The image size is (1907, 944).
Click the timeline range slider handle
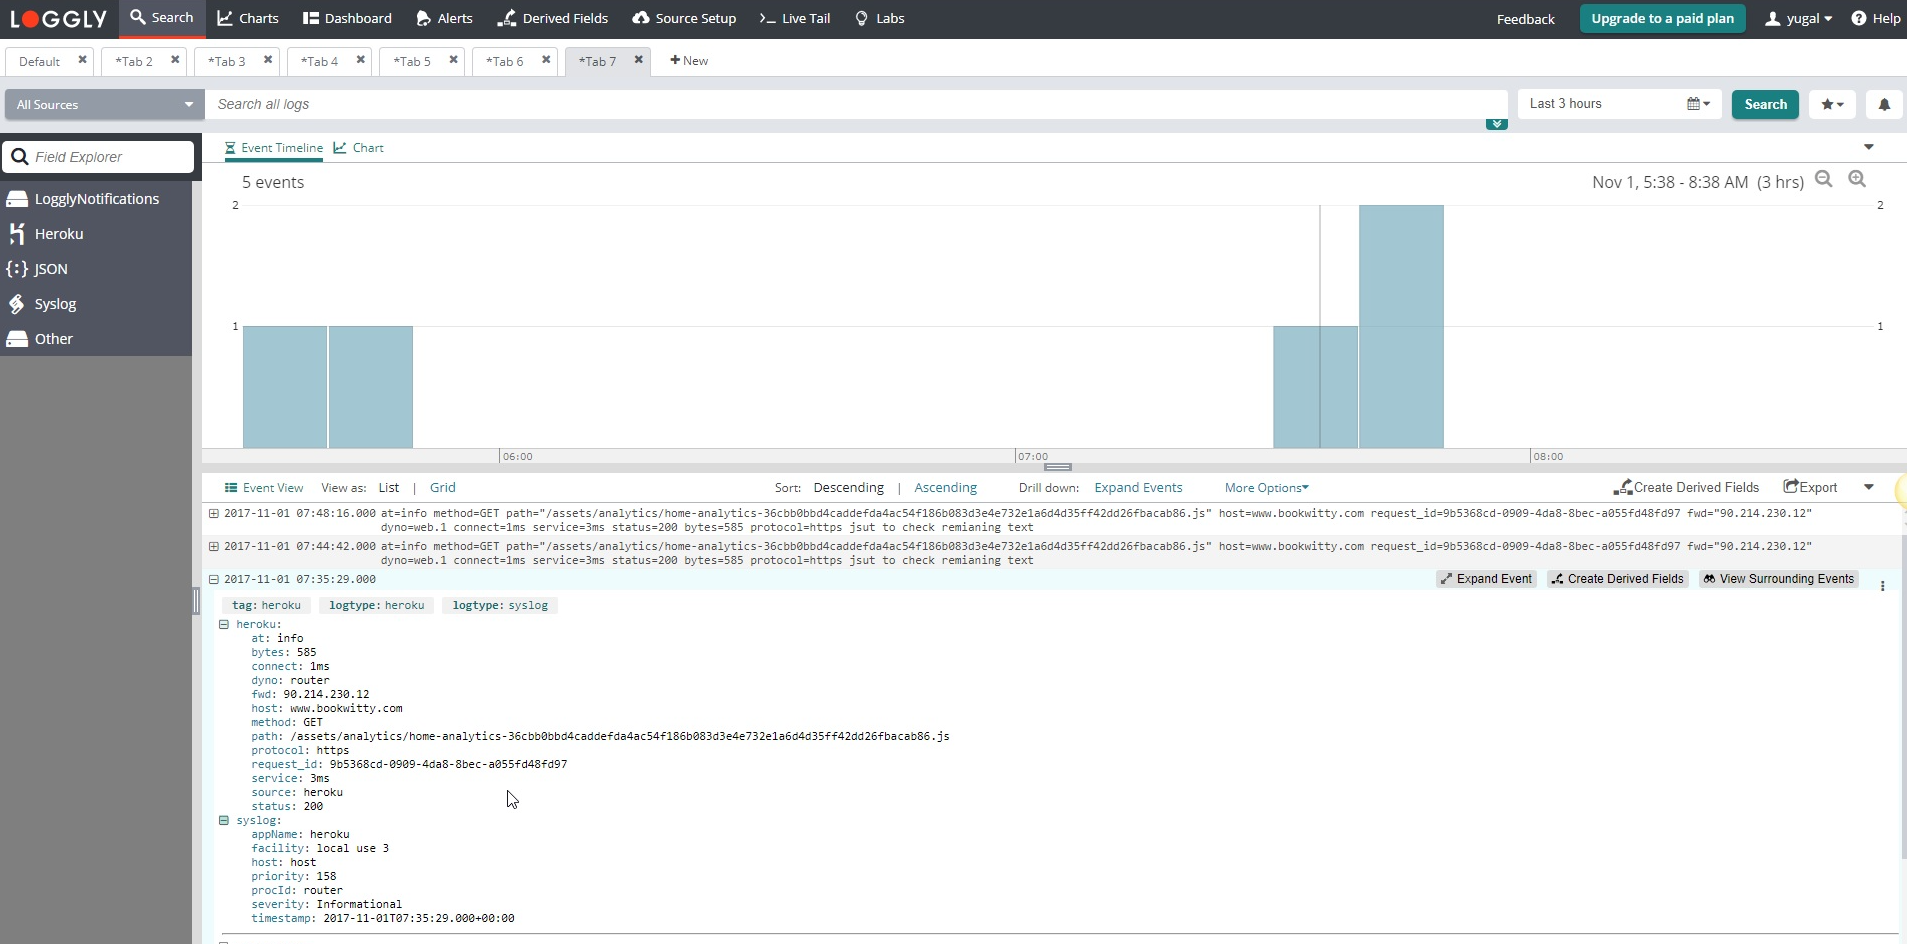[x=1056, y=467]
